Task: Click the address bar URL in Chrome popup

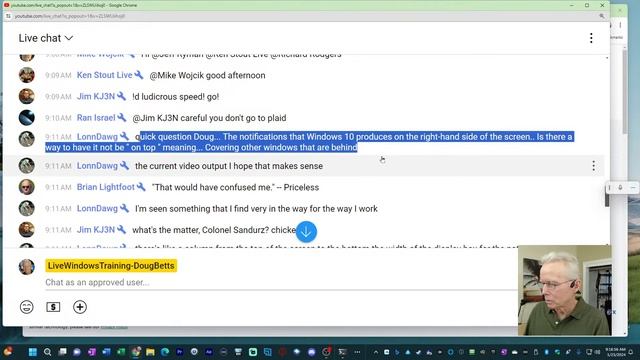Action: pos(70,16)
